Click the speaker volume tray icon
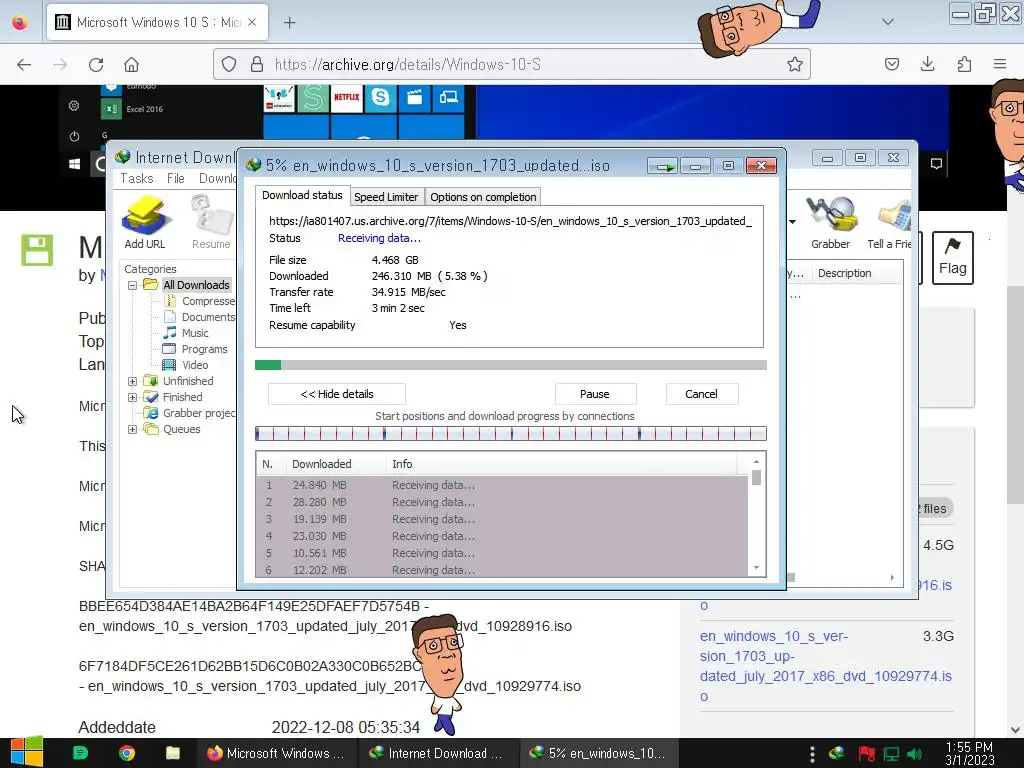This screenshot has height=768, width=1024. (914, 754)
